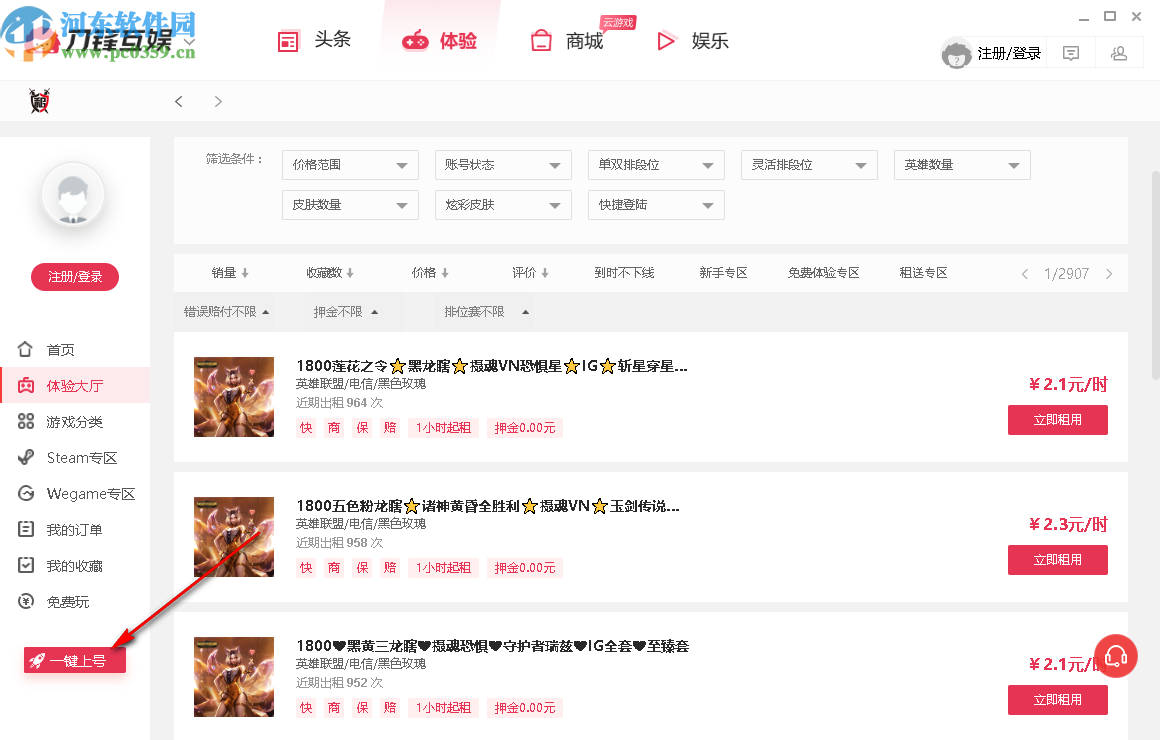Viewport: 1160px width, 740px height.
Task: Click the Steam专区 icon in sidebar
Action: pos(24,457)
